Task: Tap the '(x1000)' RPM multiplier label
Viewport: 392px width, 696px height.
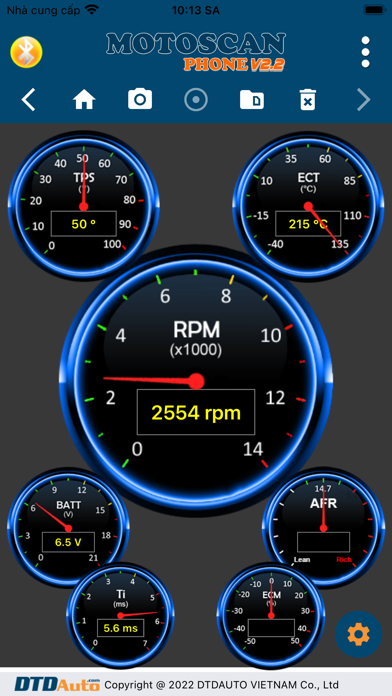Action: 196,350
